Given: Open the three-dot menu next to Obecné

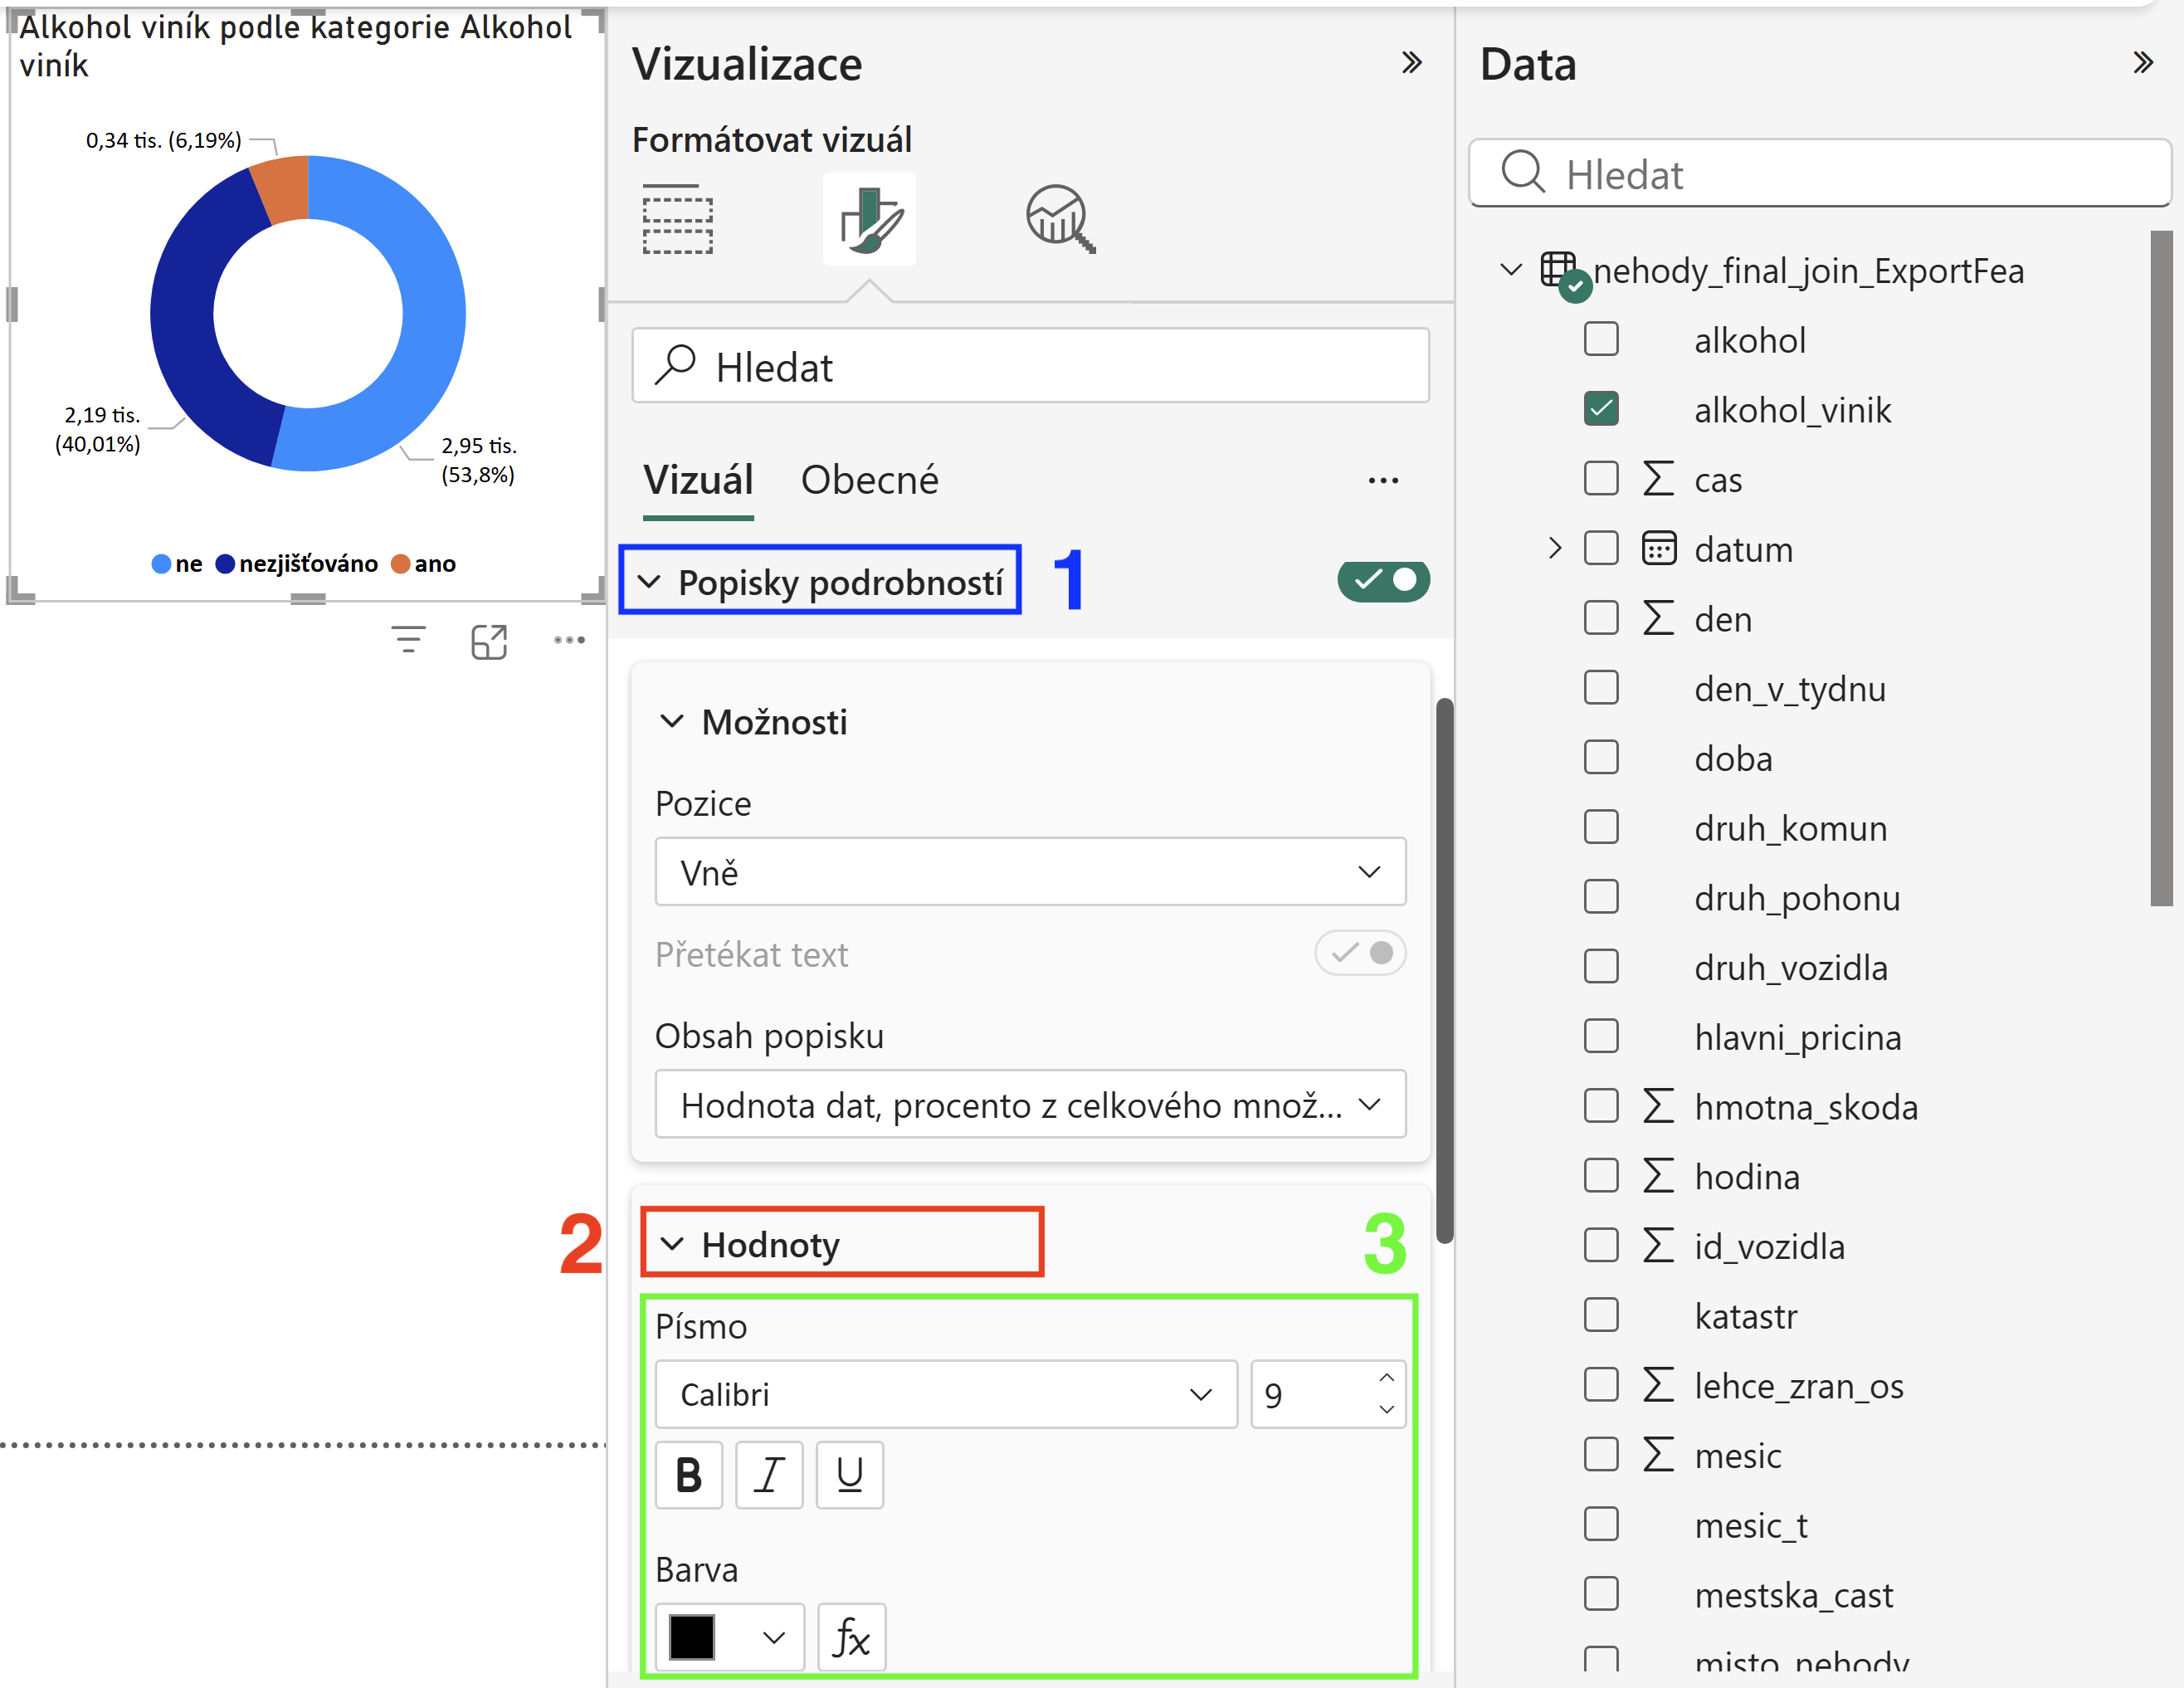Looking at the screenshot, I should coord(1383,481).
